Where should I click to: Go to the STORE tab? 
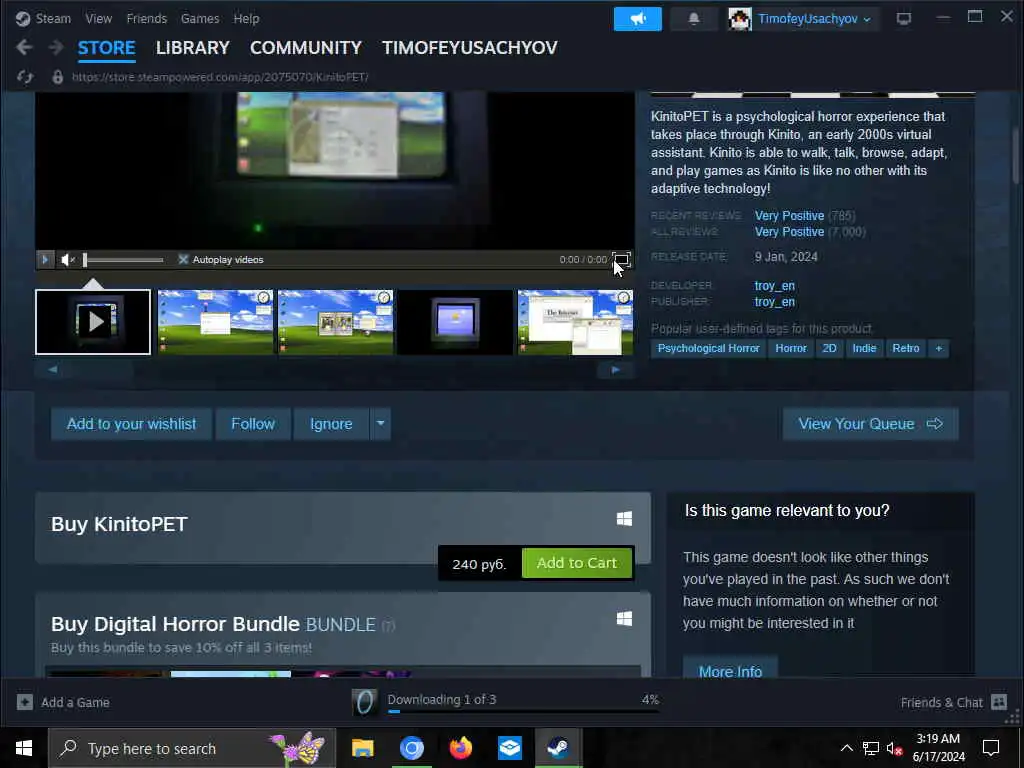(x=106, y=48)
